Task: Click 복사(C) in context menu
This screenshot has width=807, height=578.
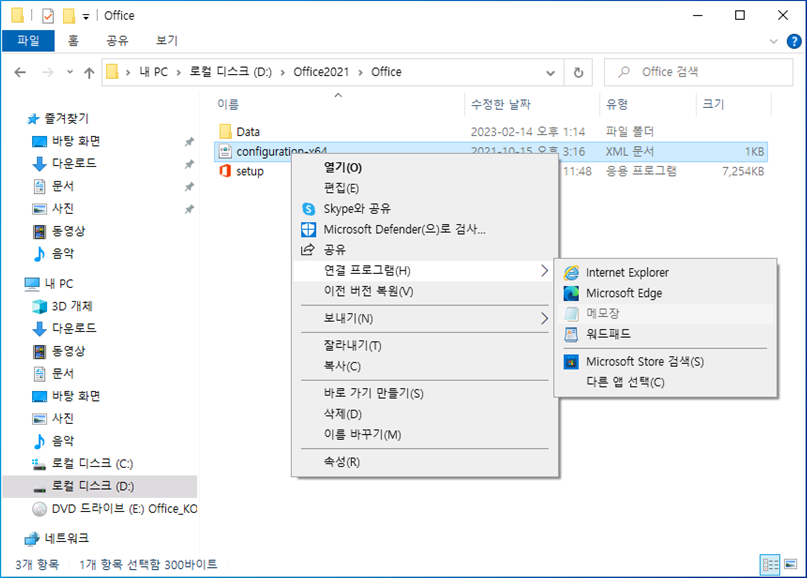Action: (425, 366)
